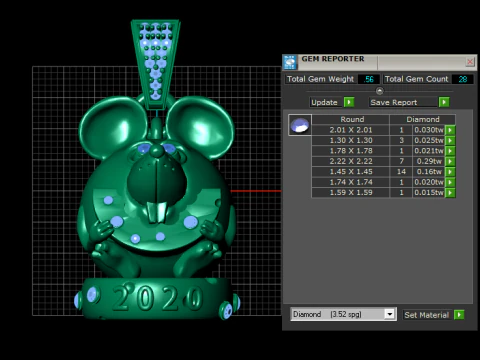Viewport: 480px width, 360px height.
Task: Click green arrow in 1.59 X 1.59 row
Action: tap(450, 192)
